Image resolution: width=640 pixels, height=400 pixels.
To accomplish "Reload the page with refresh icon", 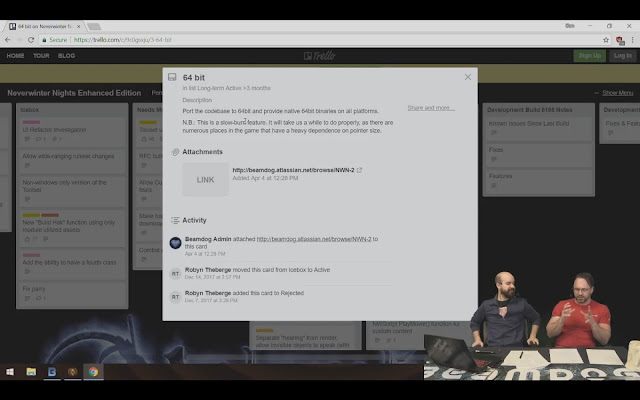I will coord(31,40).
